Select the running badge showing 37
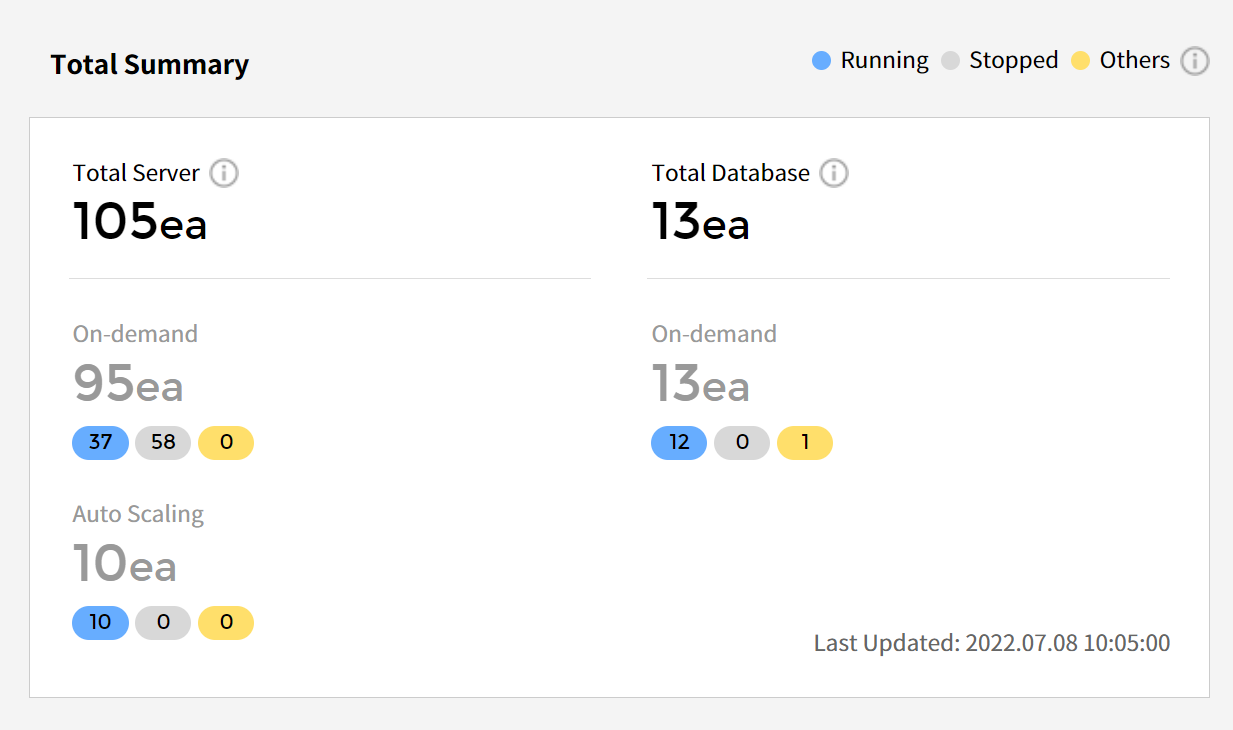The image size is (1233, 730). [100, 442]
